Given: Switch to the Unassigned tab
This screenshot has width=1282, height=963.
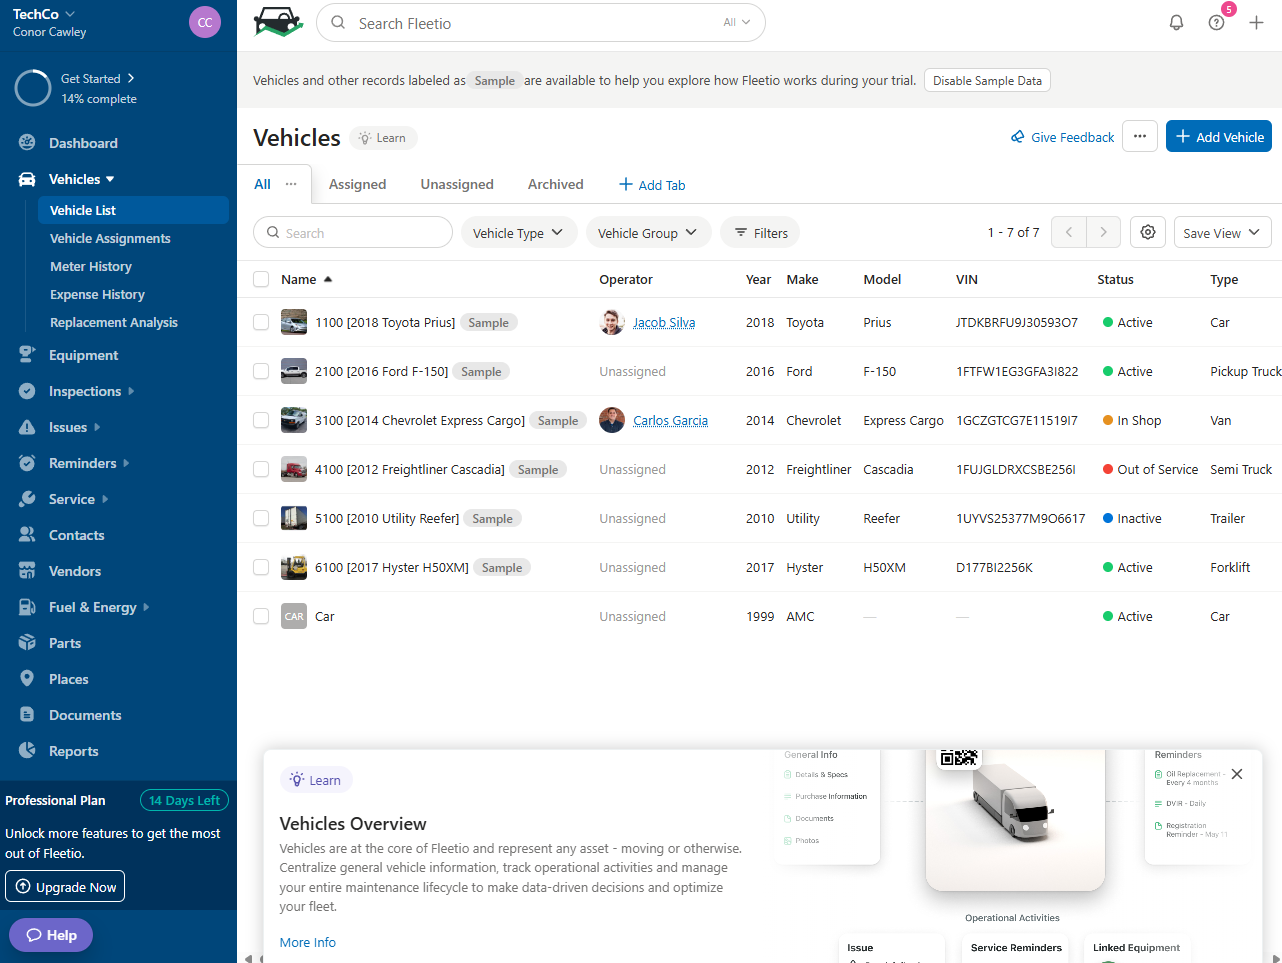Looking at the screenshot, I should point(457,184).
